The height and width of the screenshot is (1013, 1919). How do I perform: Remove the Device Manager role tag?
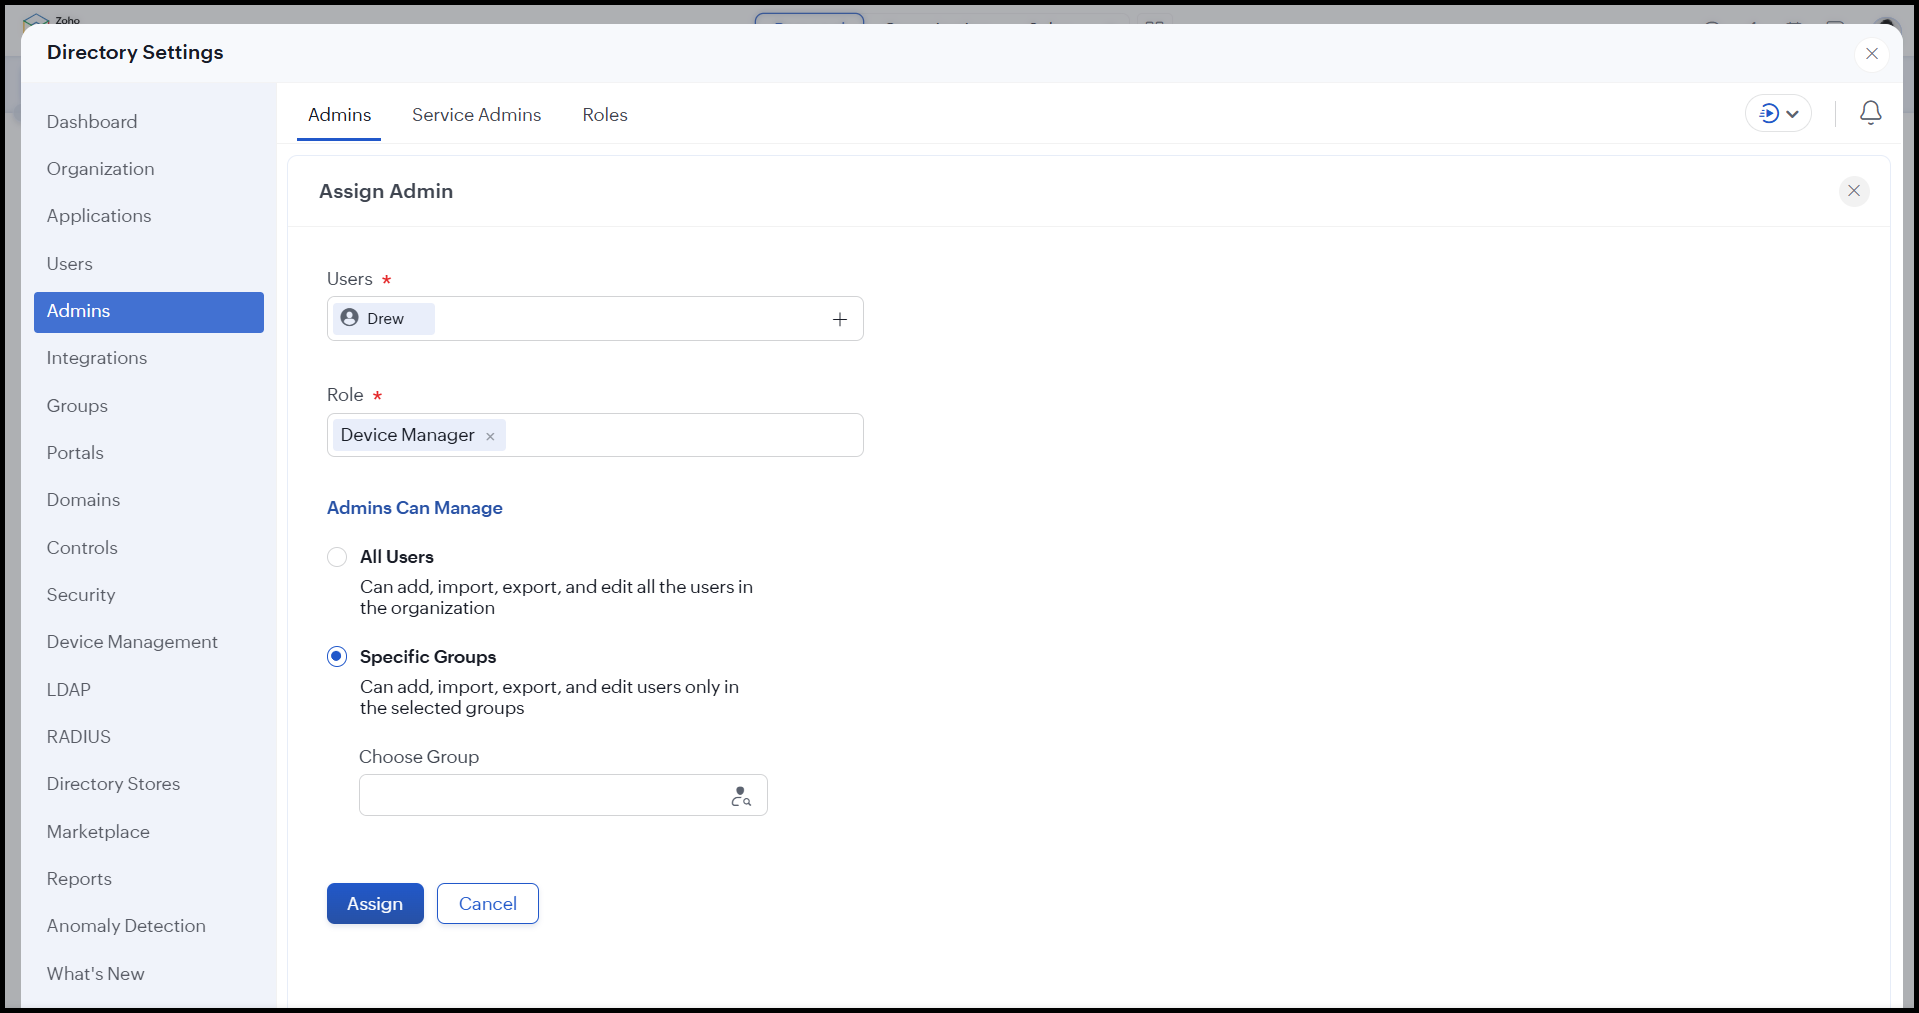click(x=490, y=436)
